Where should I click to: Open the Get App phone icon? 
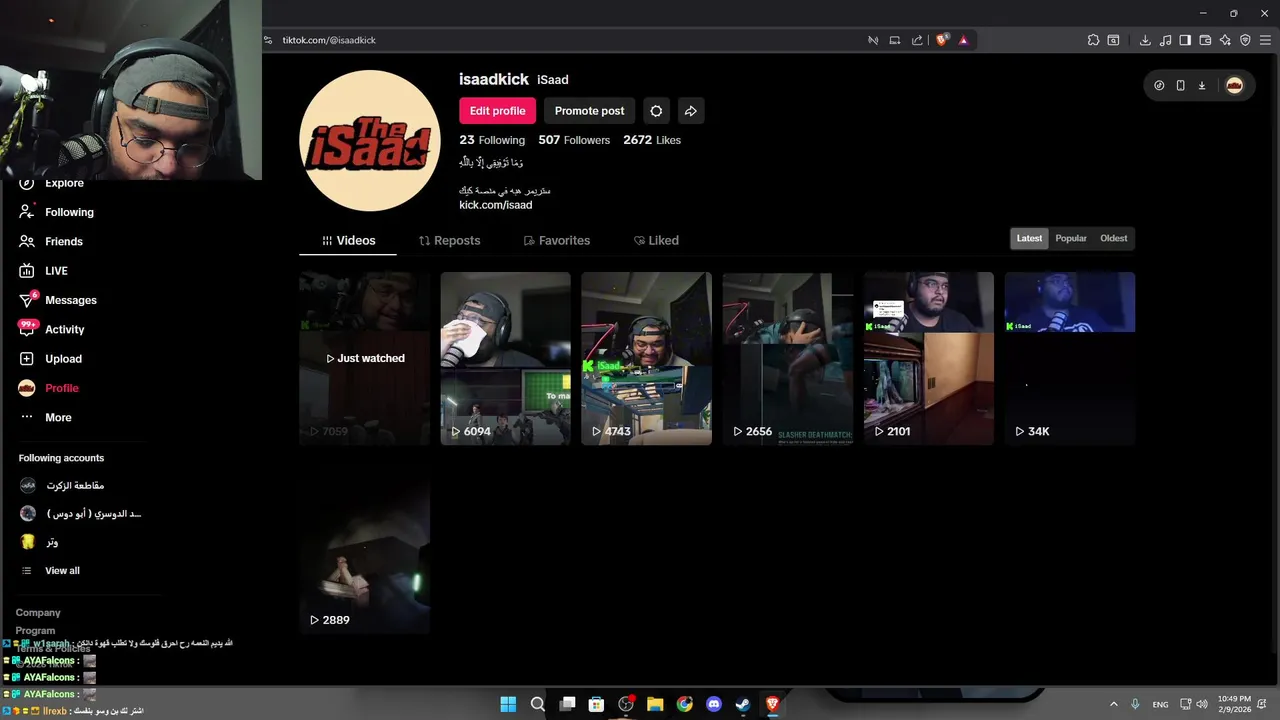coord(1180,85)
